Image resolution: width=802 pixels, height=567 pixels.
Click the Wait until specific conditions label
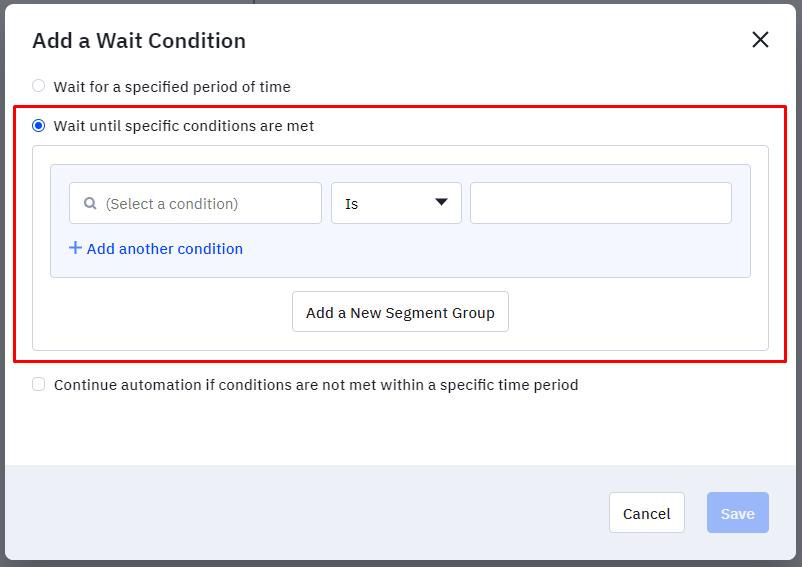[x=184, y=126]
